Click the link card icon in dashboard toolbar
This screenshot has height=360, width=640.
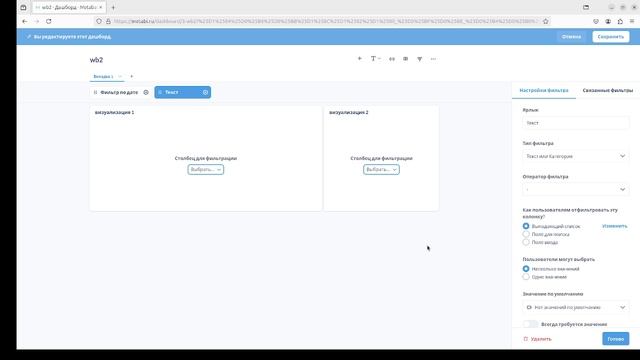coord(392,59)
